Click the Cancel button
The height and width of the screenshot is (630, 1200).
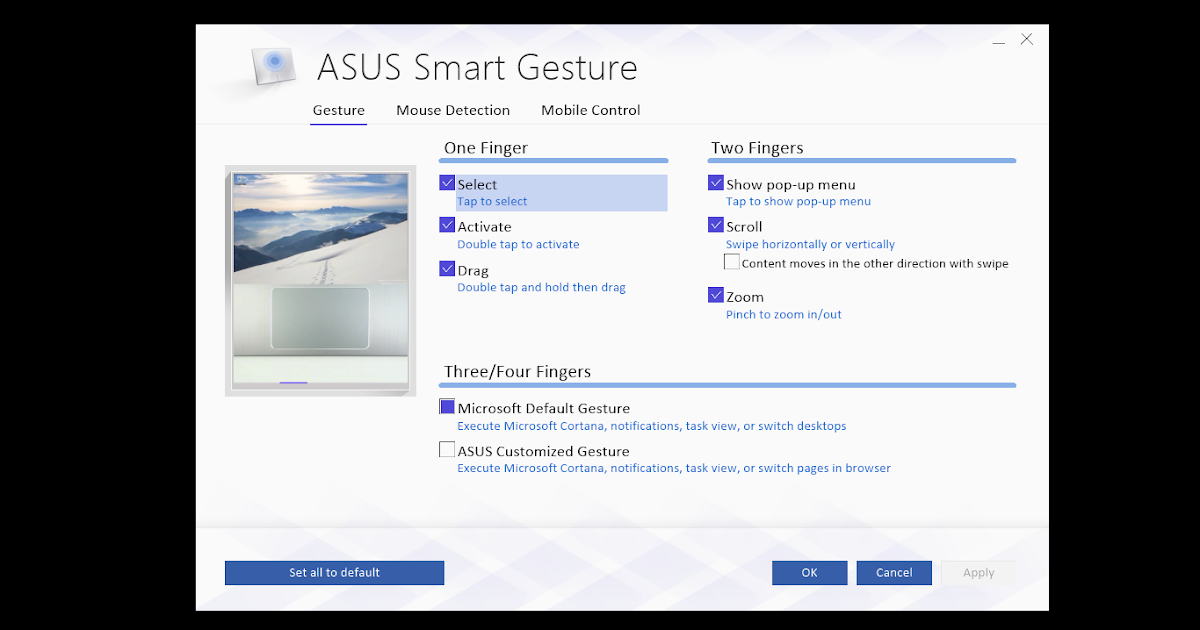coord(894,573)
